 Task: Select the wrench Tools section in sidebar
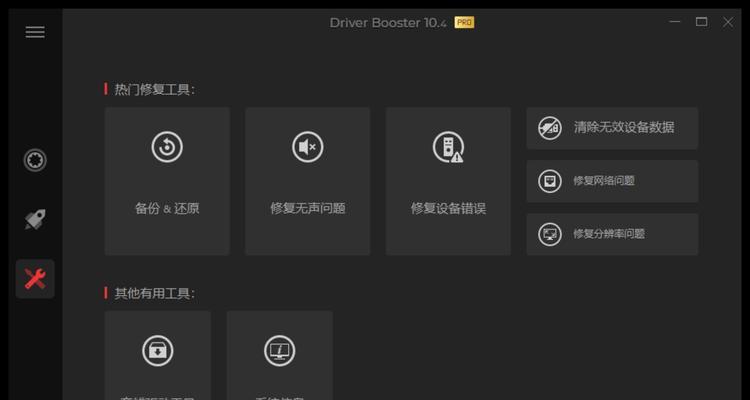tap(35, 279)
